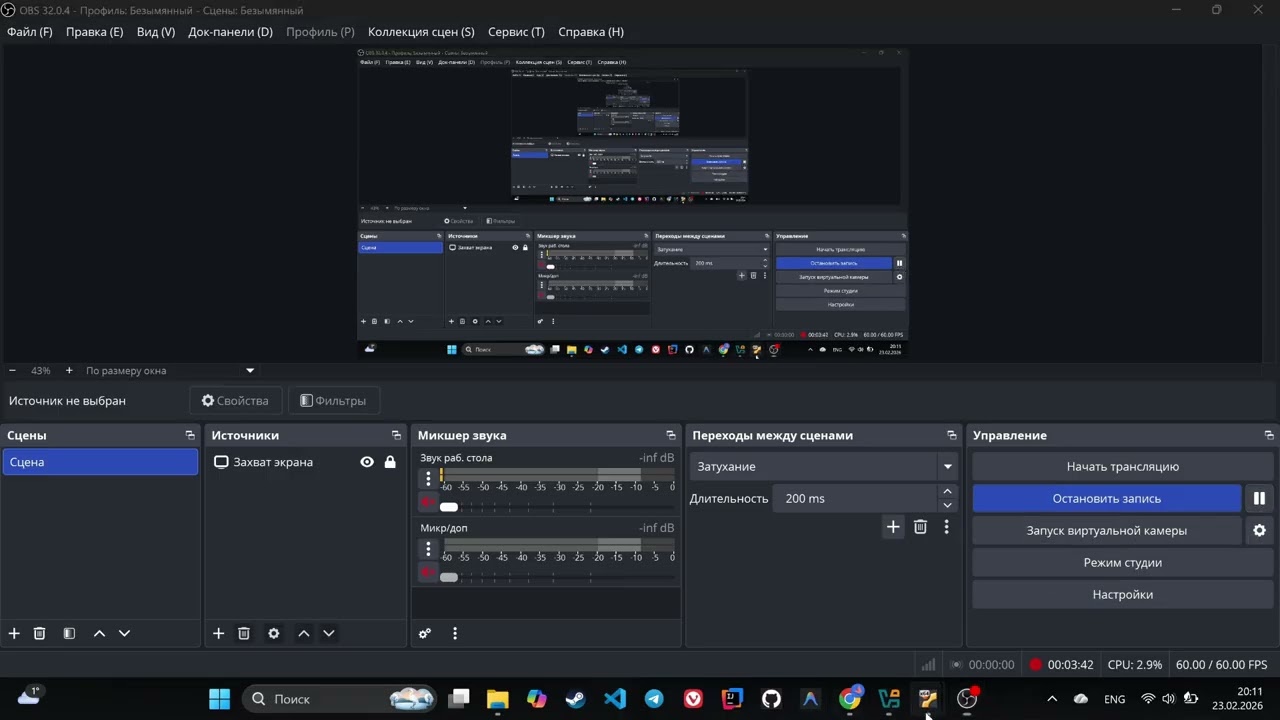Undock the Сцены panel
Screen dimensions: 1280x720
click(190, 435)
